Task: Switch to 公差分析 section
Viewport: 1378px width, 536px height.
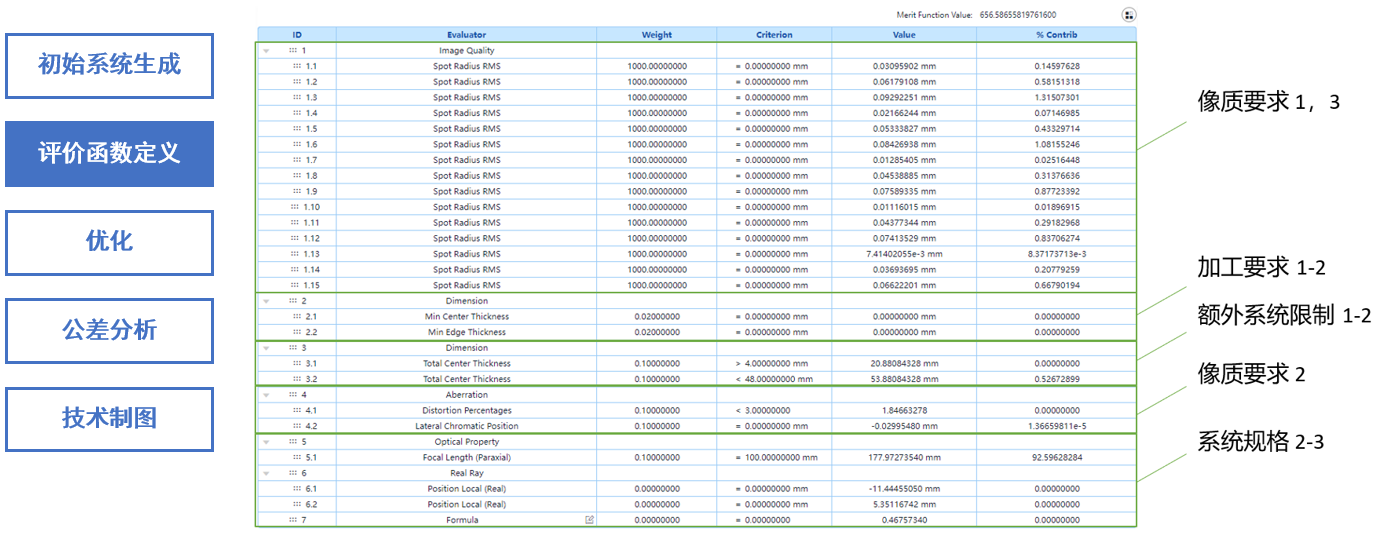Action: [x=109, y=330]
